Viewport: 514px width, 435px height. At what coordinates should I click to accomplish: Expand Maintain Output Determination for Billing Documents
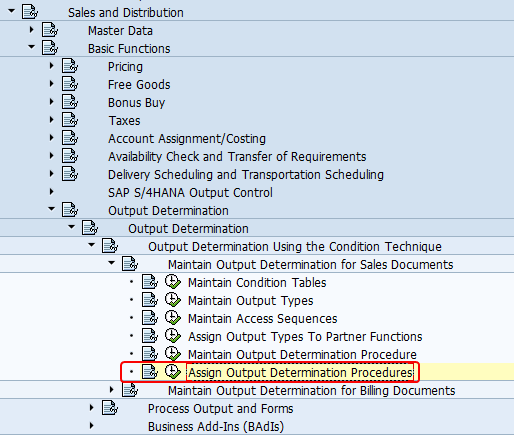point(112,390)
